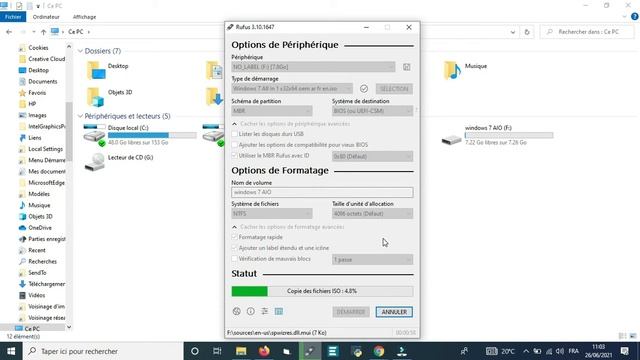Viewport: 640px width, 360px height.
Task: Open Disque local (C:) drive in Explorer
Action: click(x=140, y=135)
